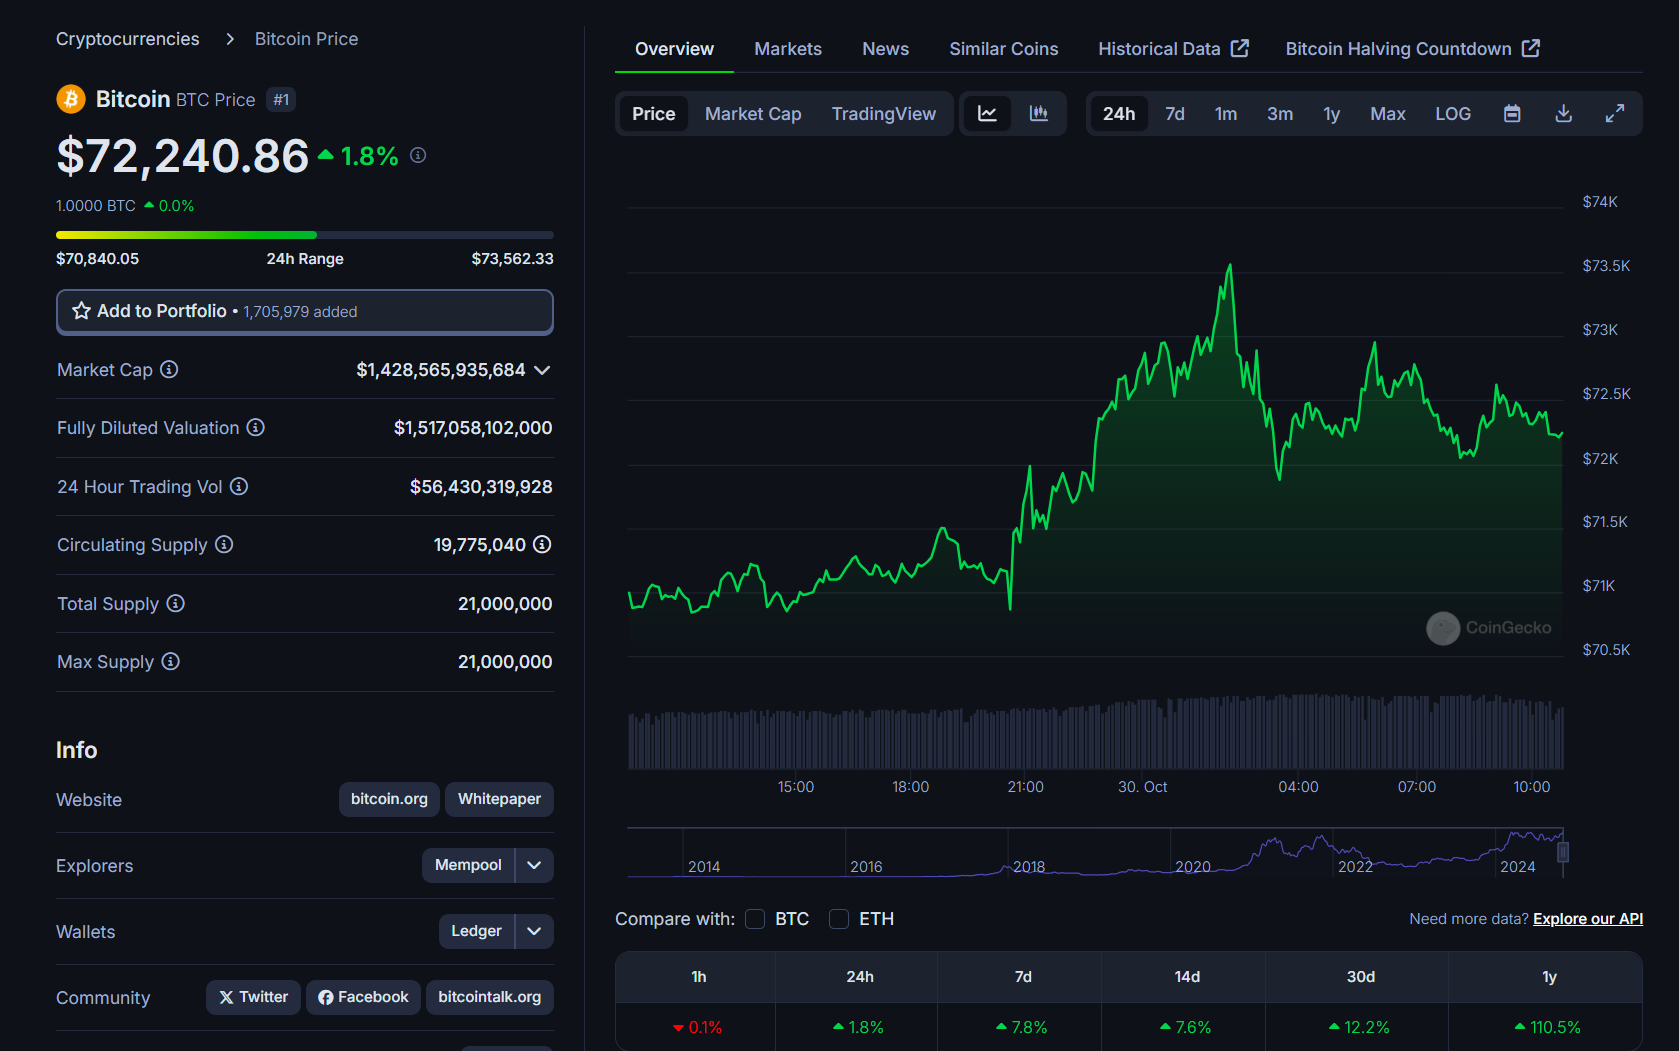Image resolution: width=1679 pixels, height=1051 pixels.
Task: Open the Similar Coins tab
Action: [1003, 49]
